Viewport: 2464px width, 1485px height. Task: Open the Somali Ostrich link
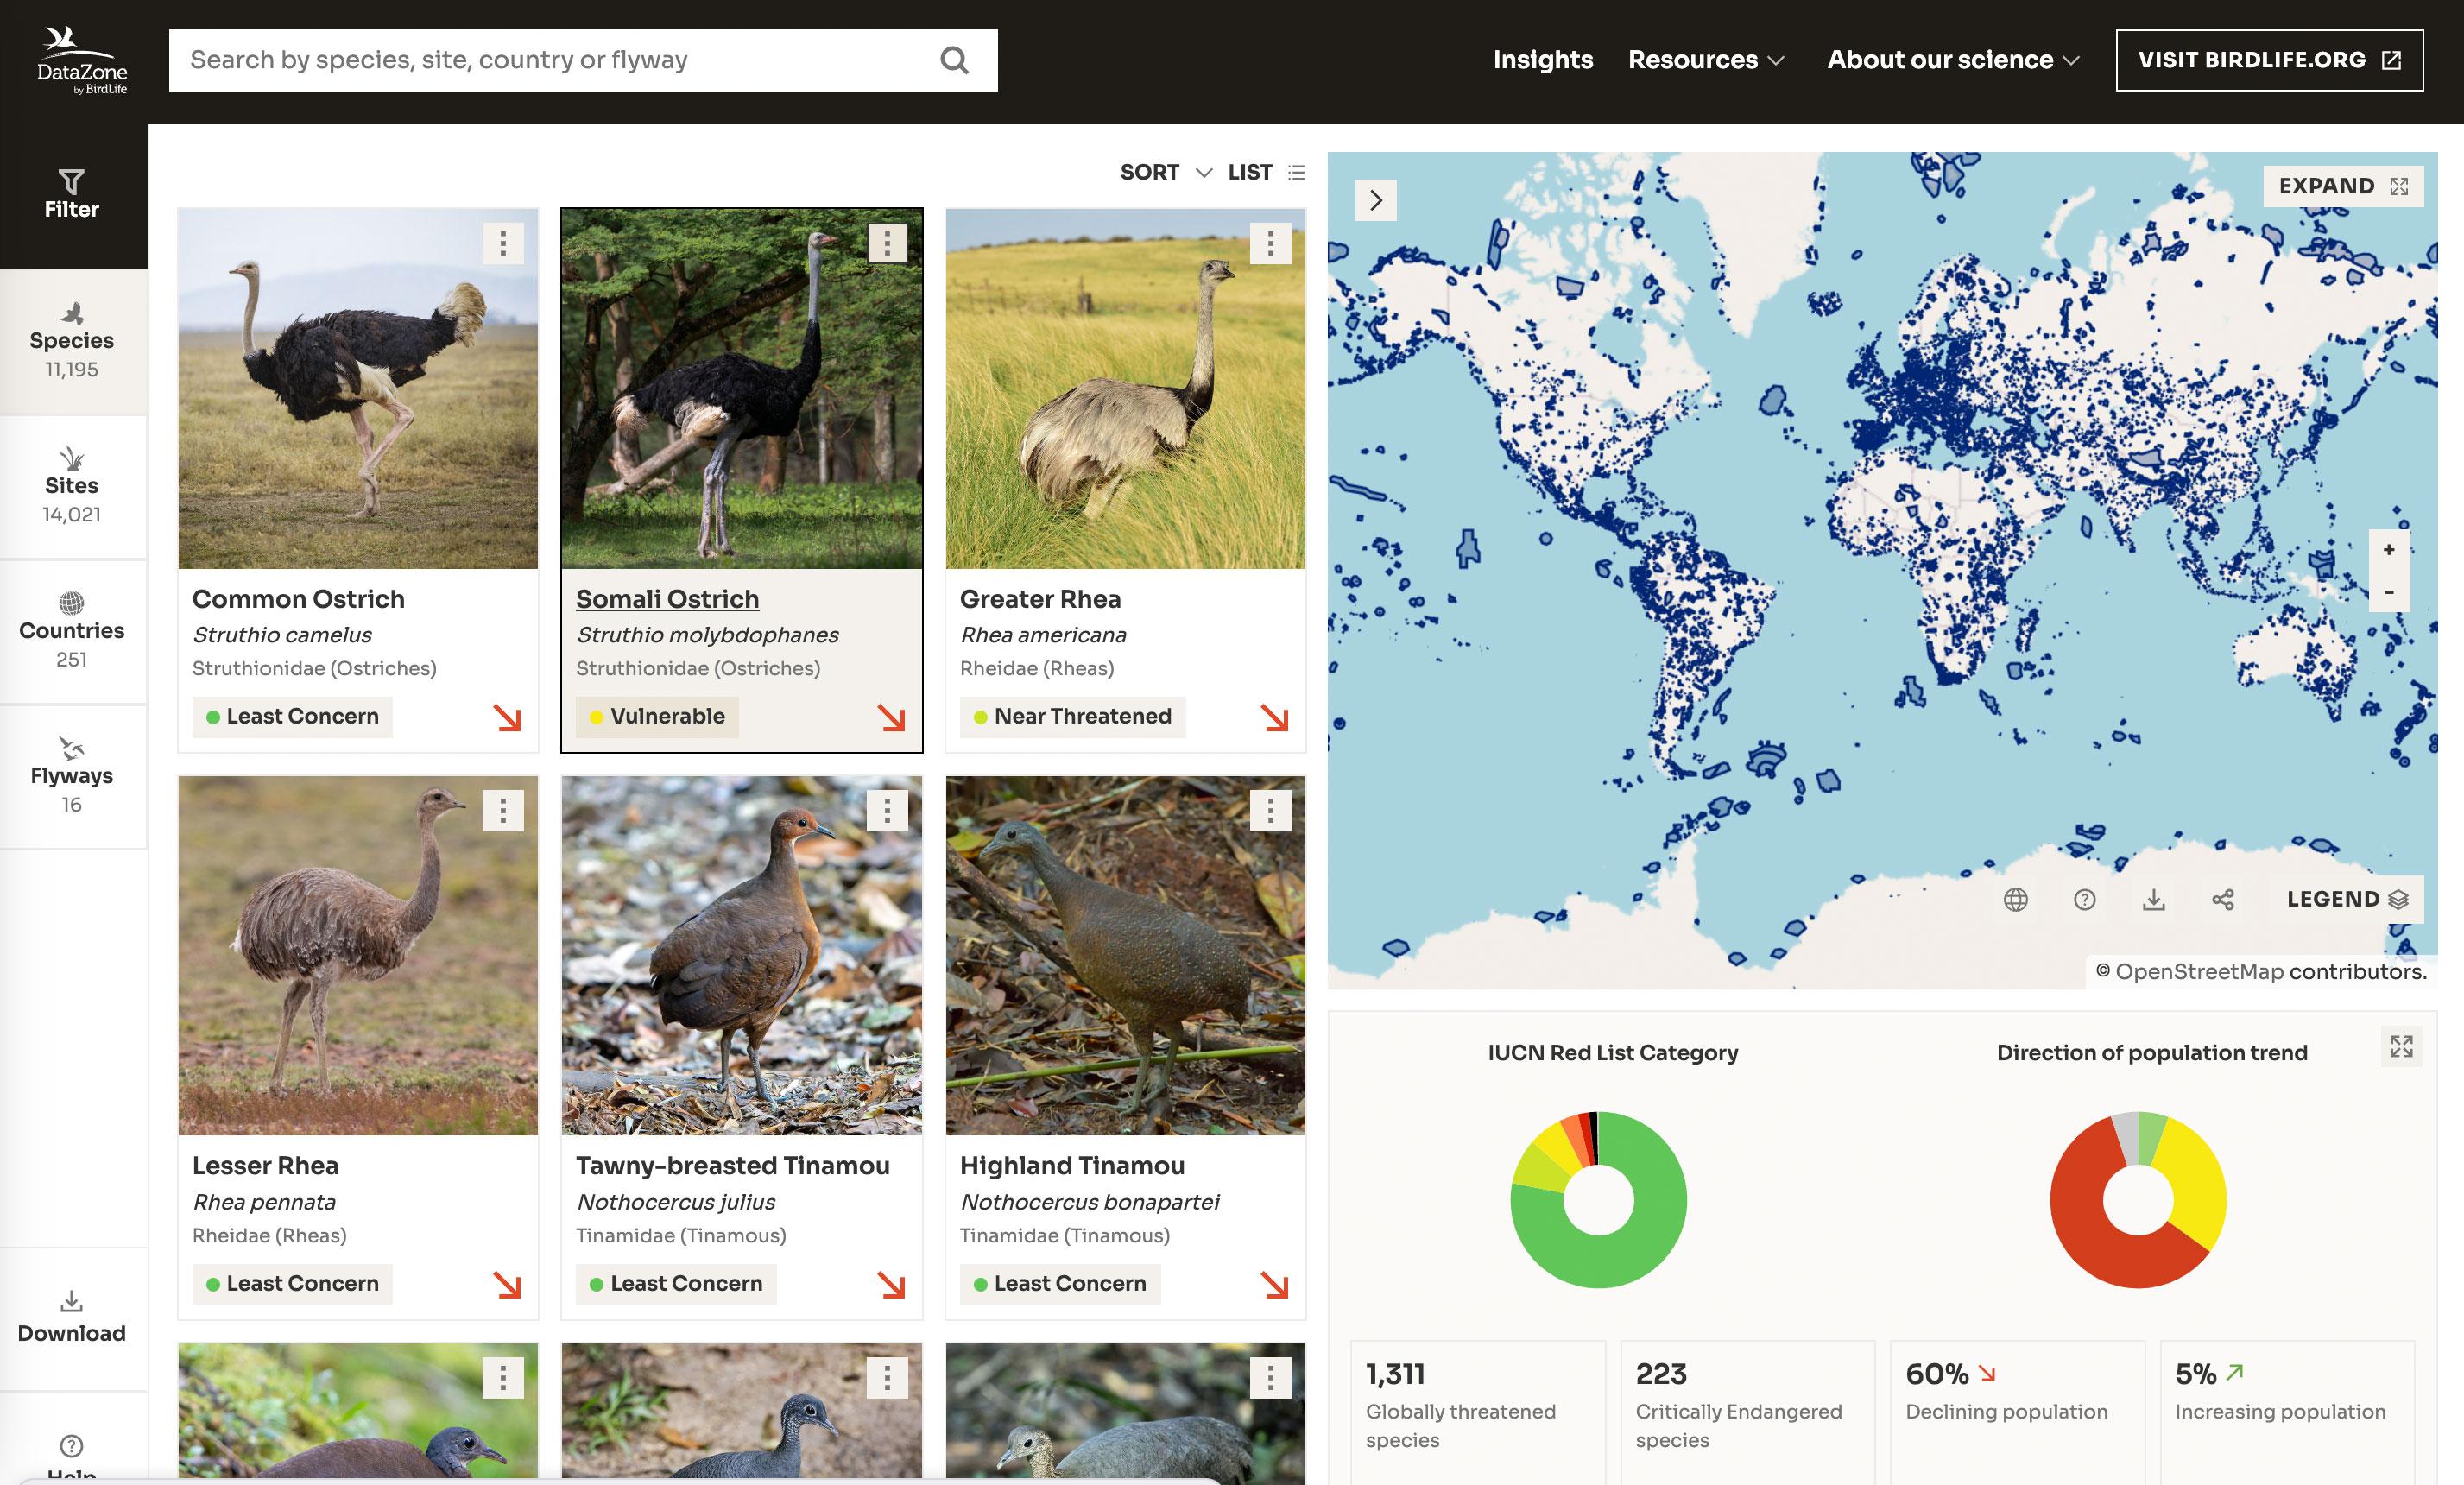pos(667,599)
